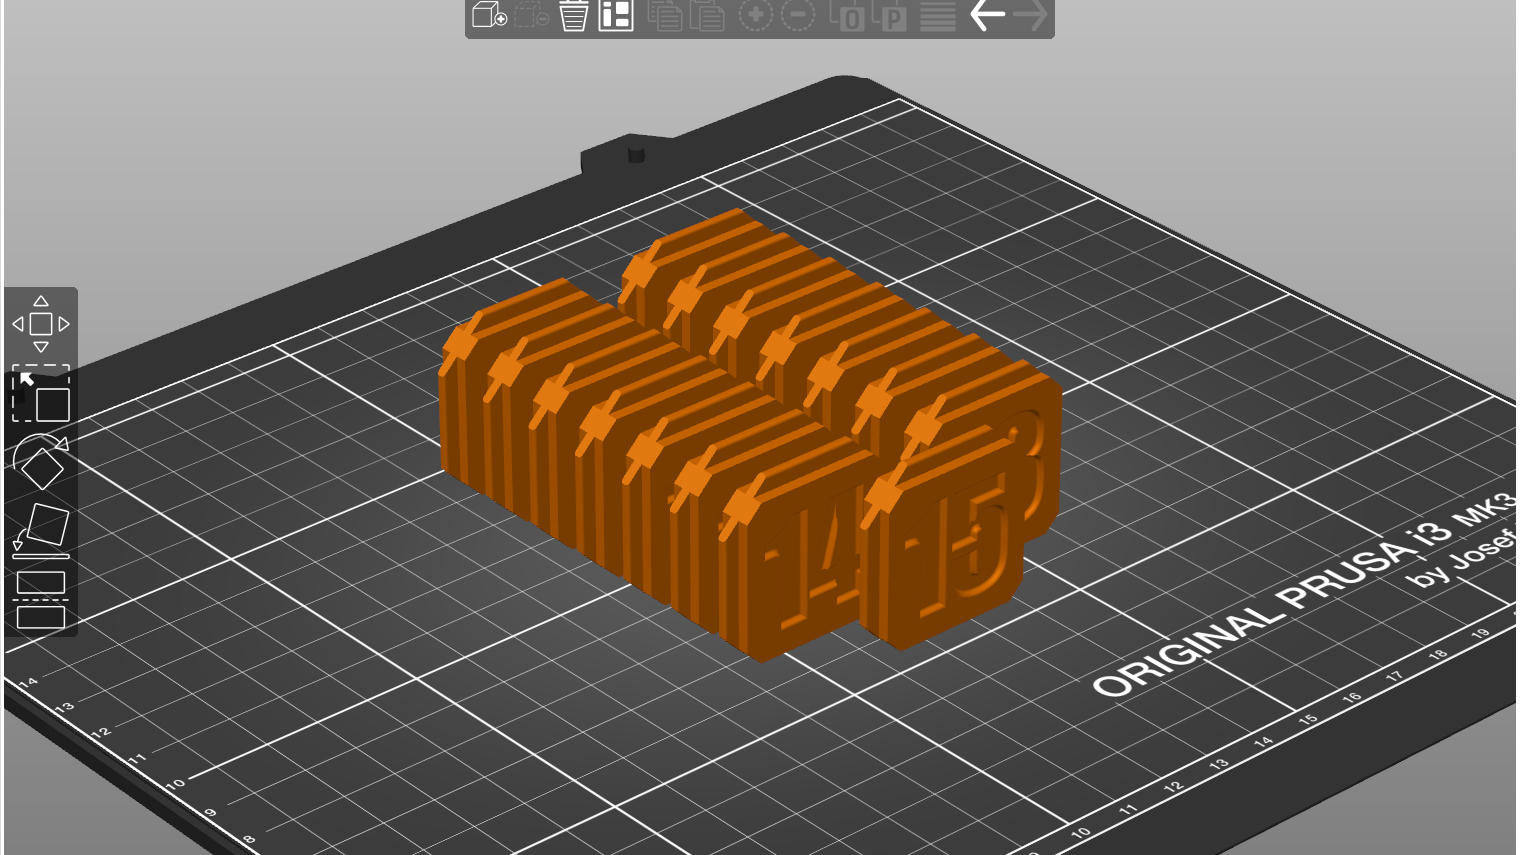Screen dimensions: 1520x855
Task: Select the Place on face tool
Action: 40,527
